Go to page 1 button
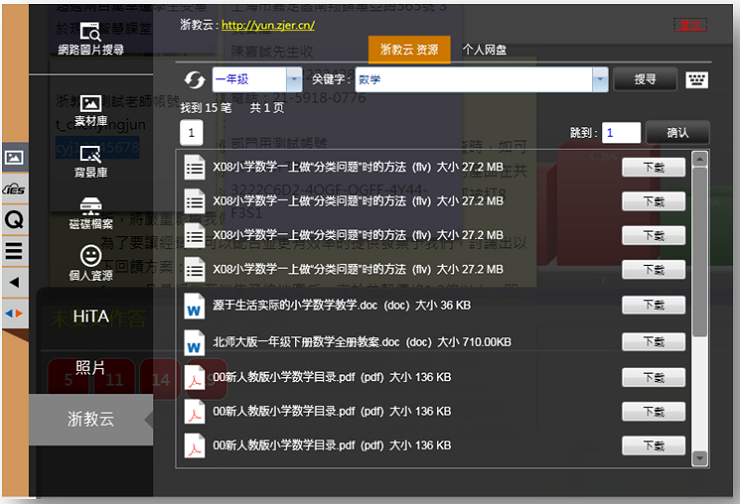 (x=191, y=133)
